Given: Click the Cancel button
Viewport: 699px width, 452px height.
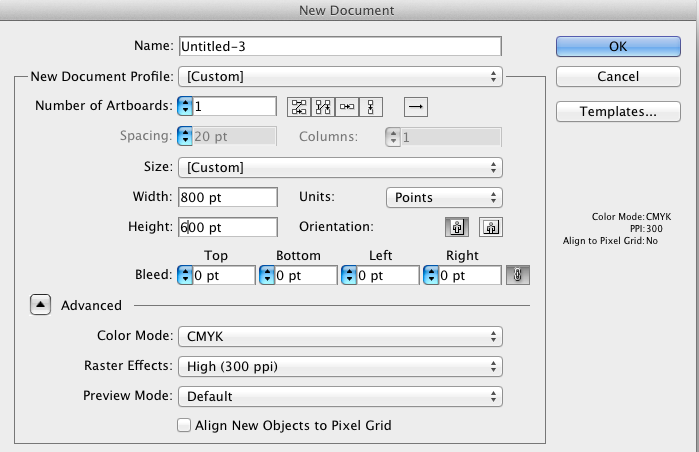Looking at the screenshot, I should [617, 76].
